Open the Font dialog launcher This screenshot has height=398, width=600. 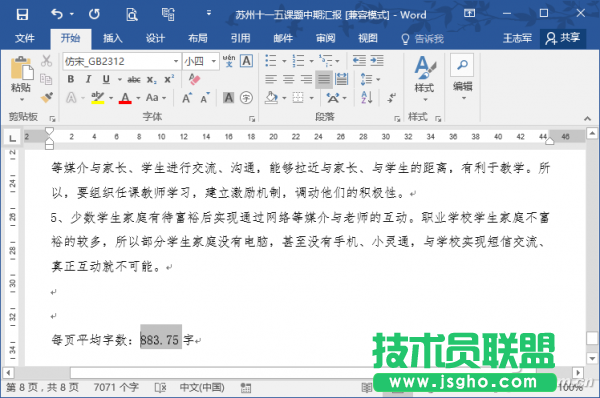(252, 119)
